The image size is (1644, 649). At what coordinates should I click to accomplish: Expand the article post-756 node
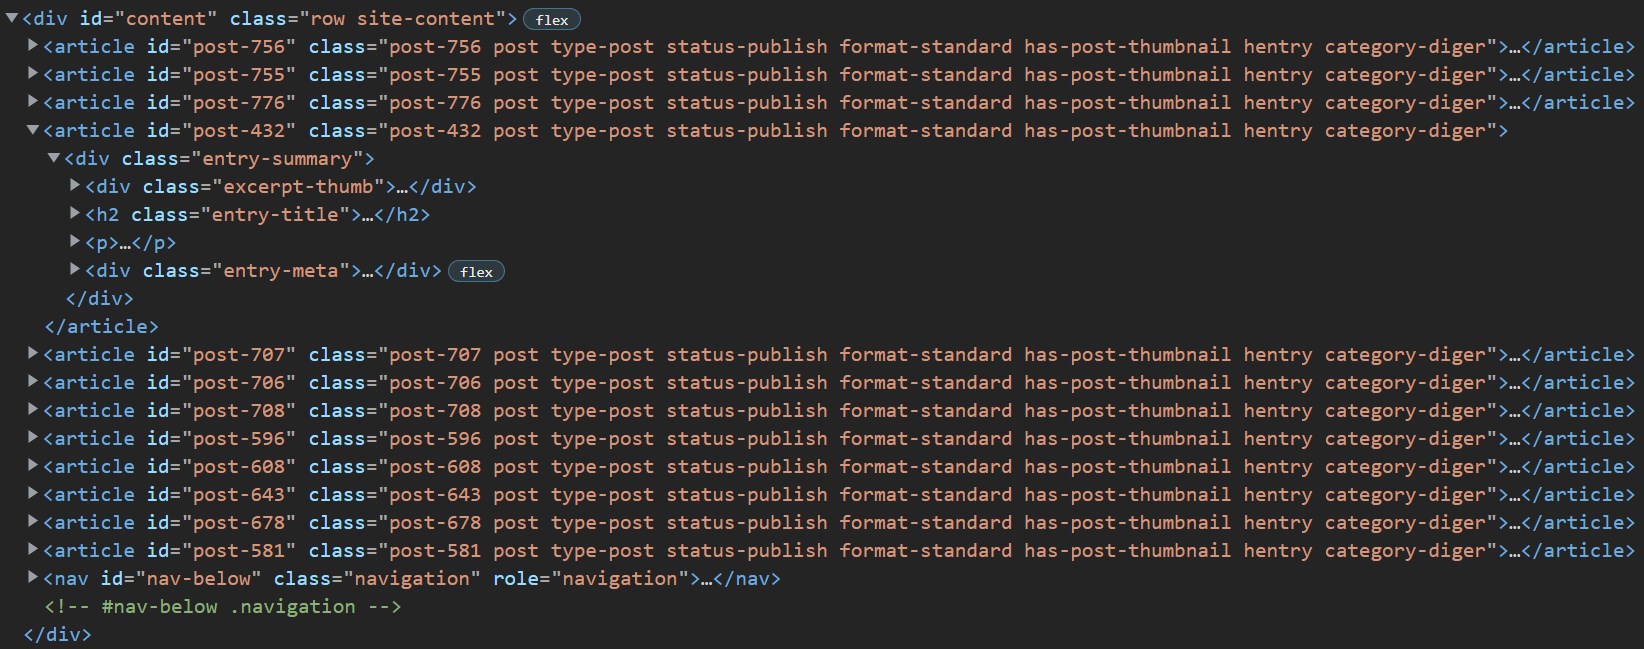33,45
